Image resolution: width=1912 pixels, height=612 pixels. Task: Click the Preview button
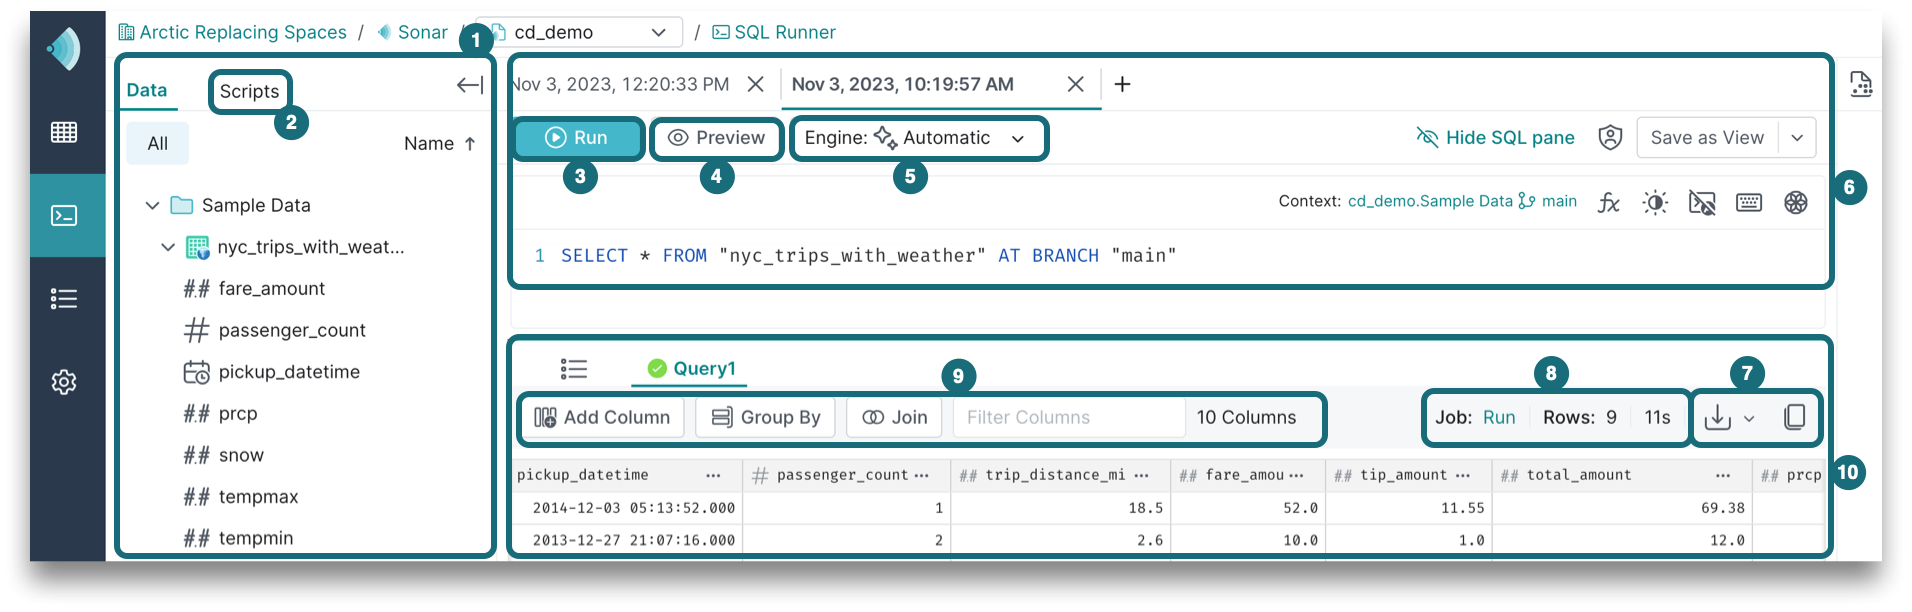[716, 138]
